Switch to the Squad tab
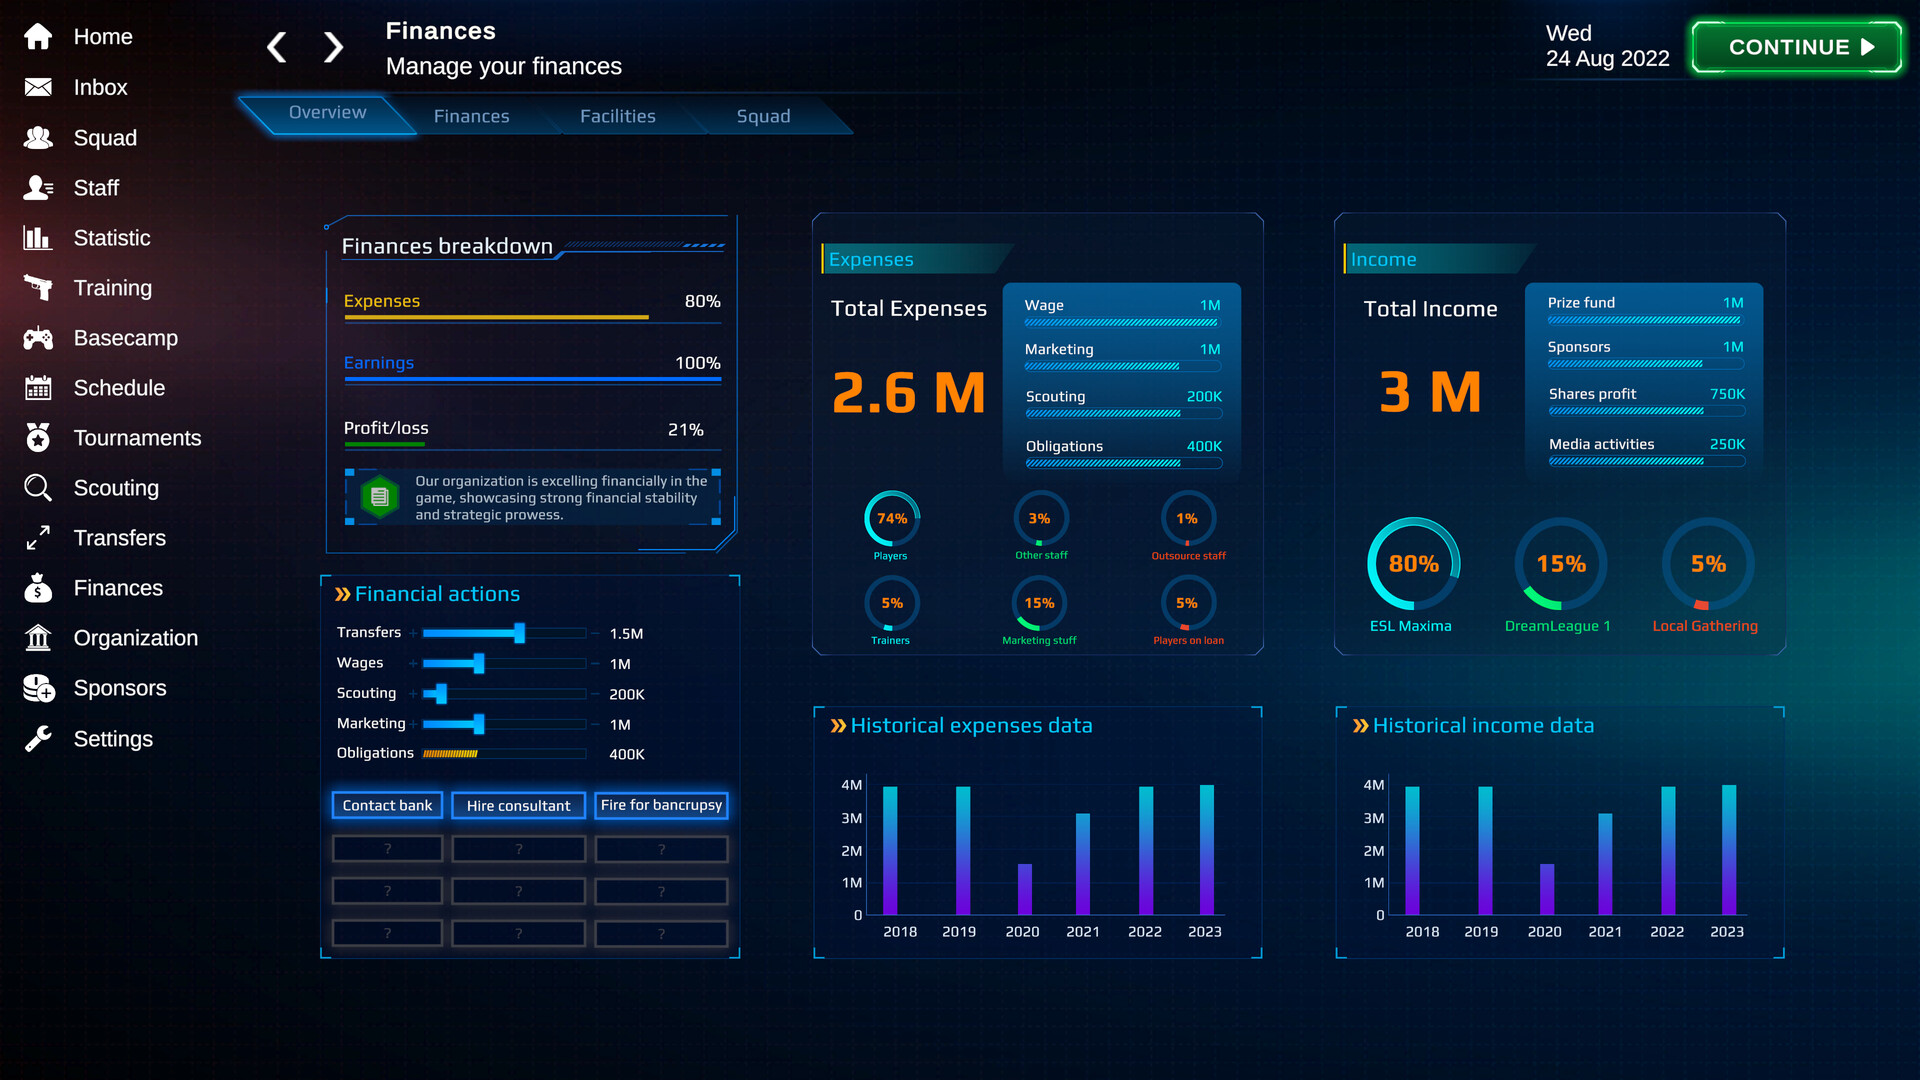1920x1080 pixels. [763, 116]
